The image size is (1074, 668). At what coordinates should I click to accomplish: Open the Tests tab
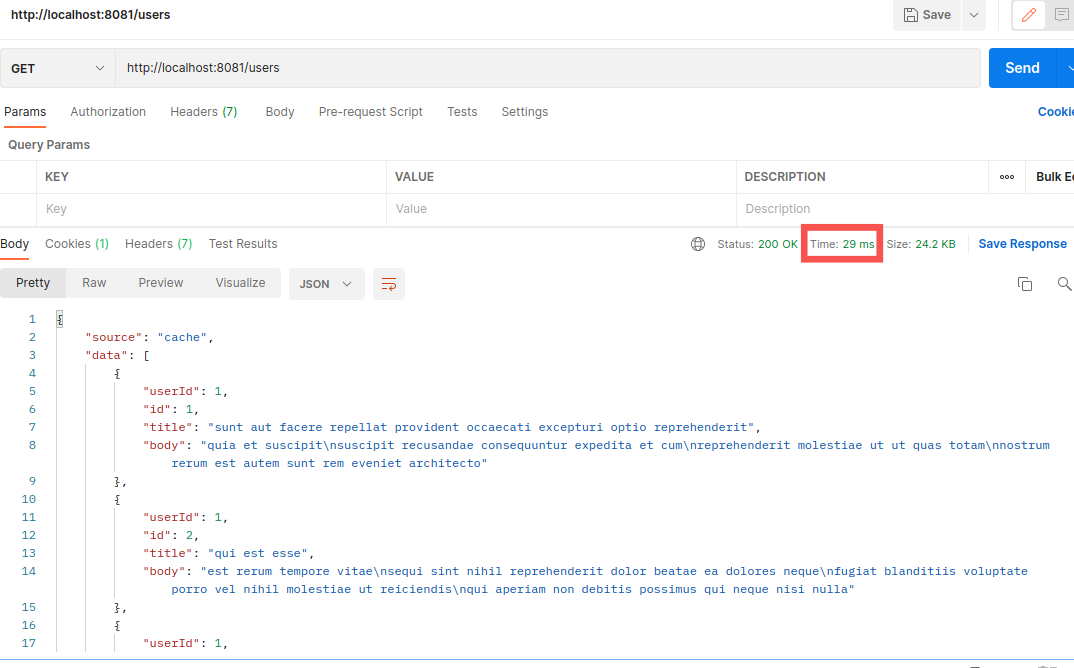(x=462, y=111)
